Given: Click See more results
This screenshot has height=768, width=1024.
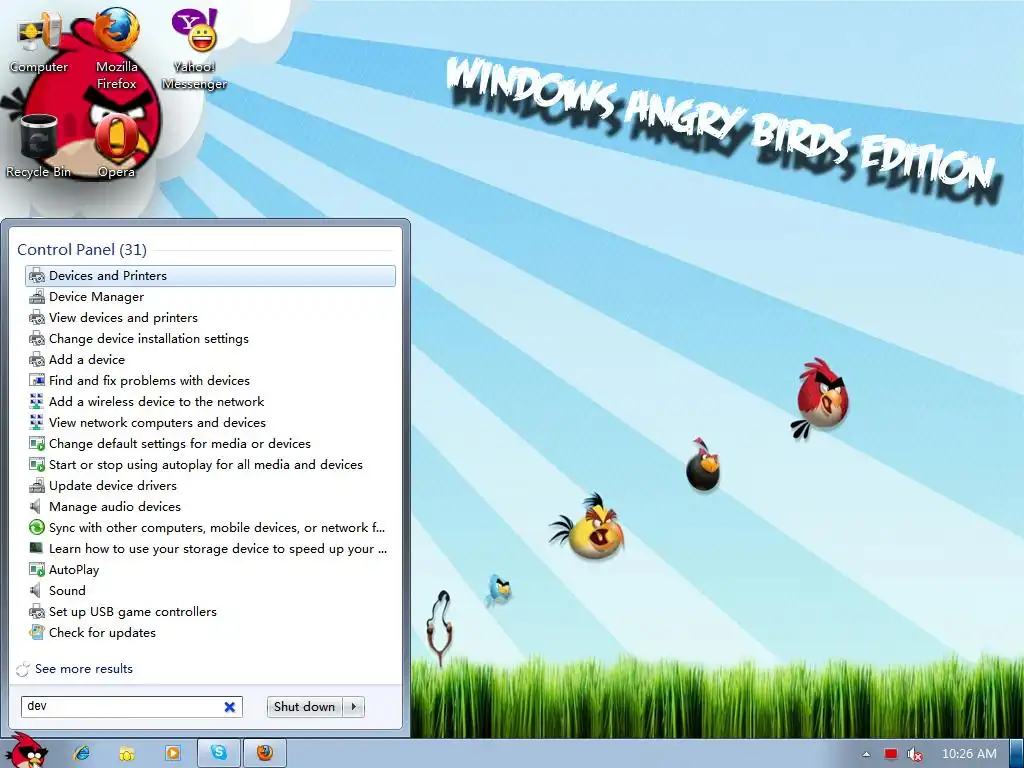Looking at the screenshot, I should click(x=84, y=669).
